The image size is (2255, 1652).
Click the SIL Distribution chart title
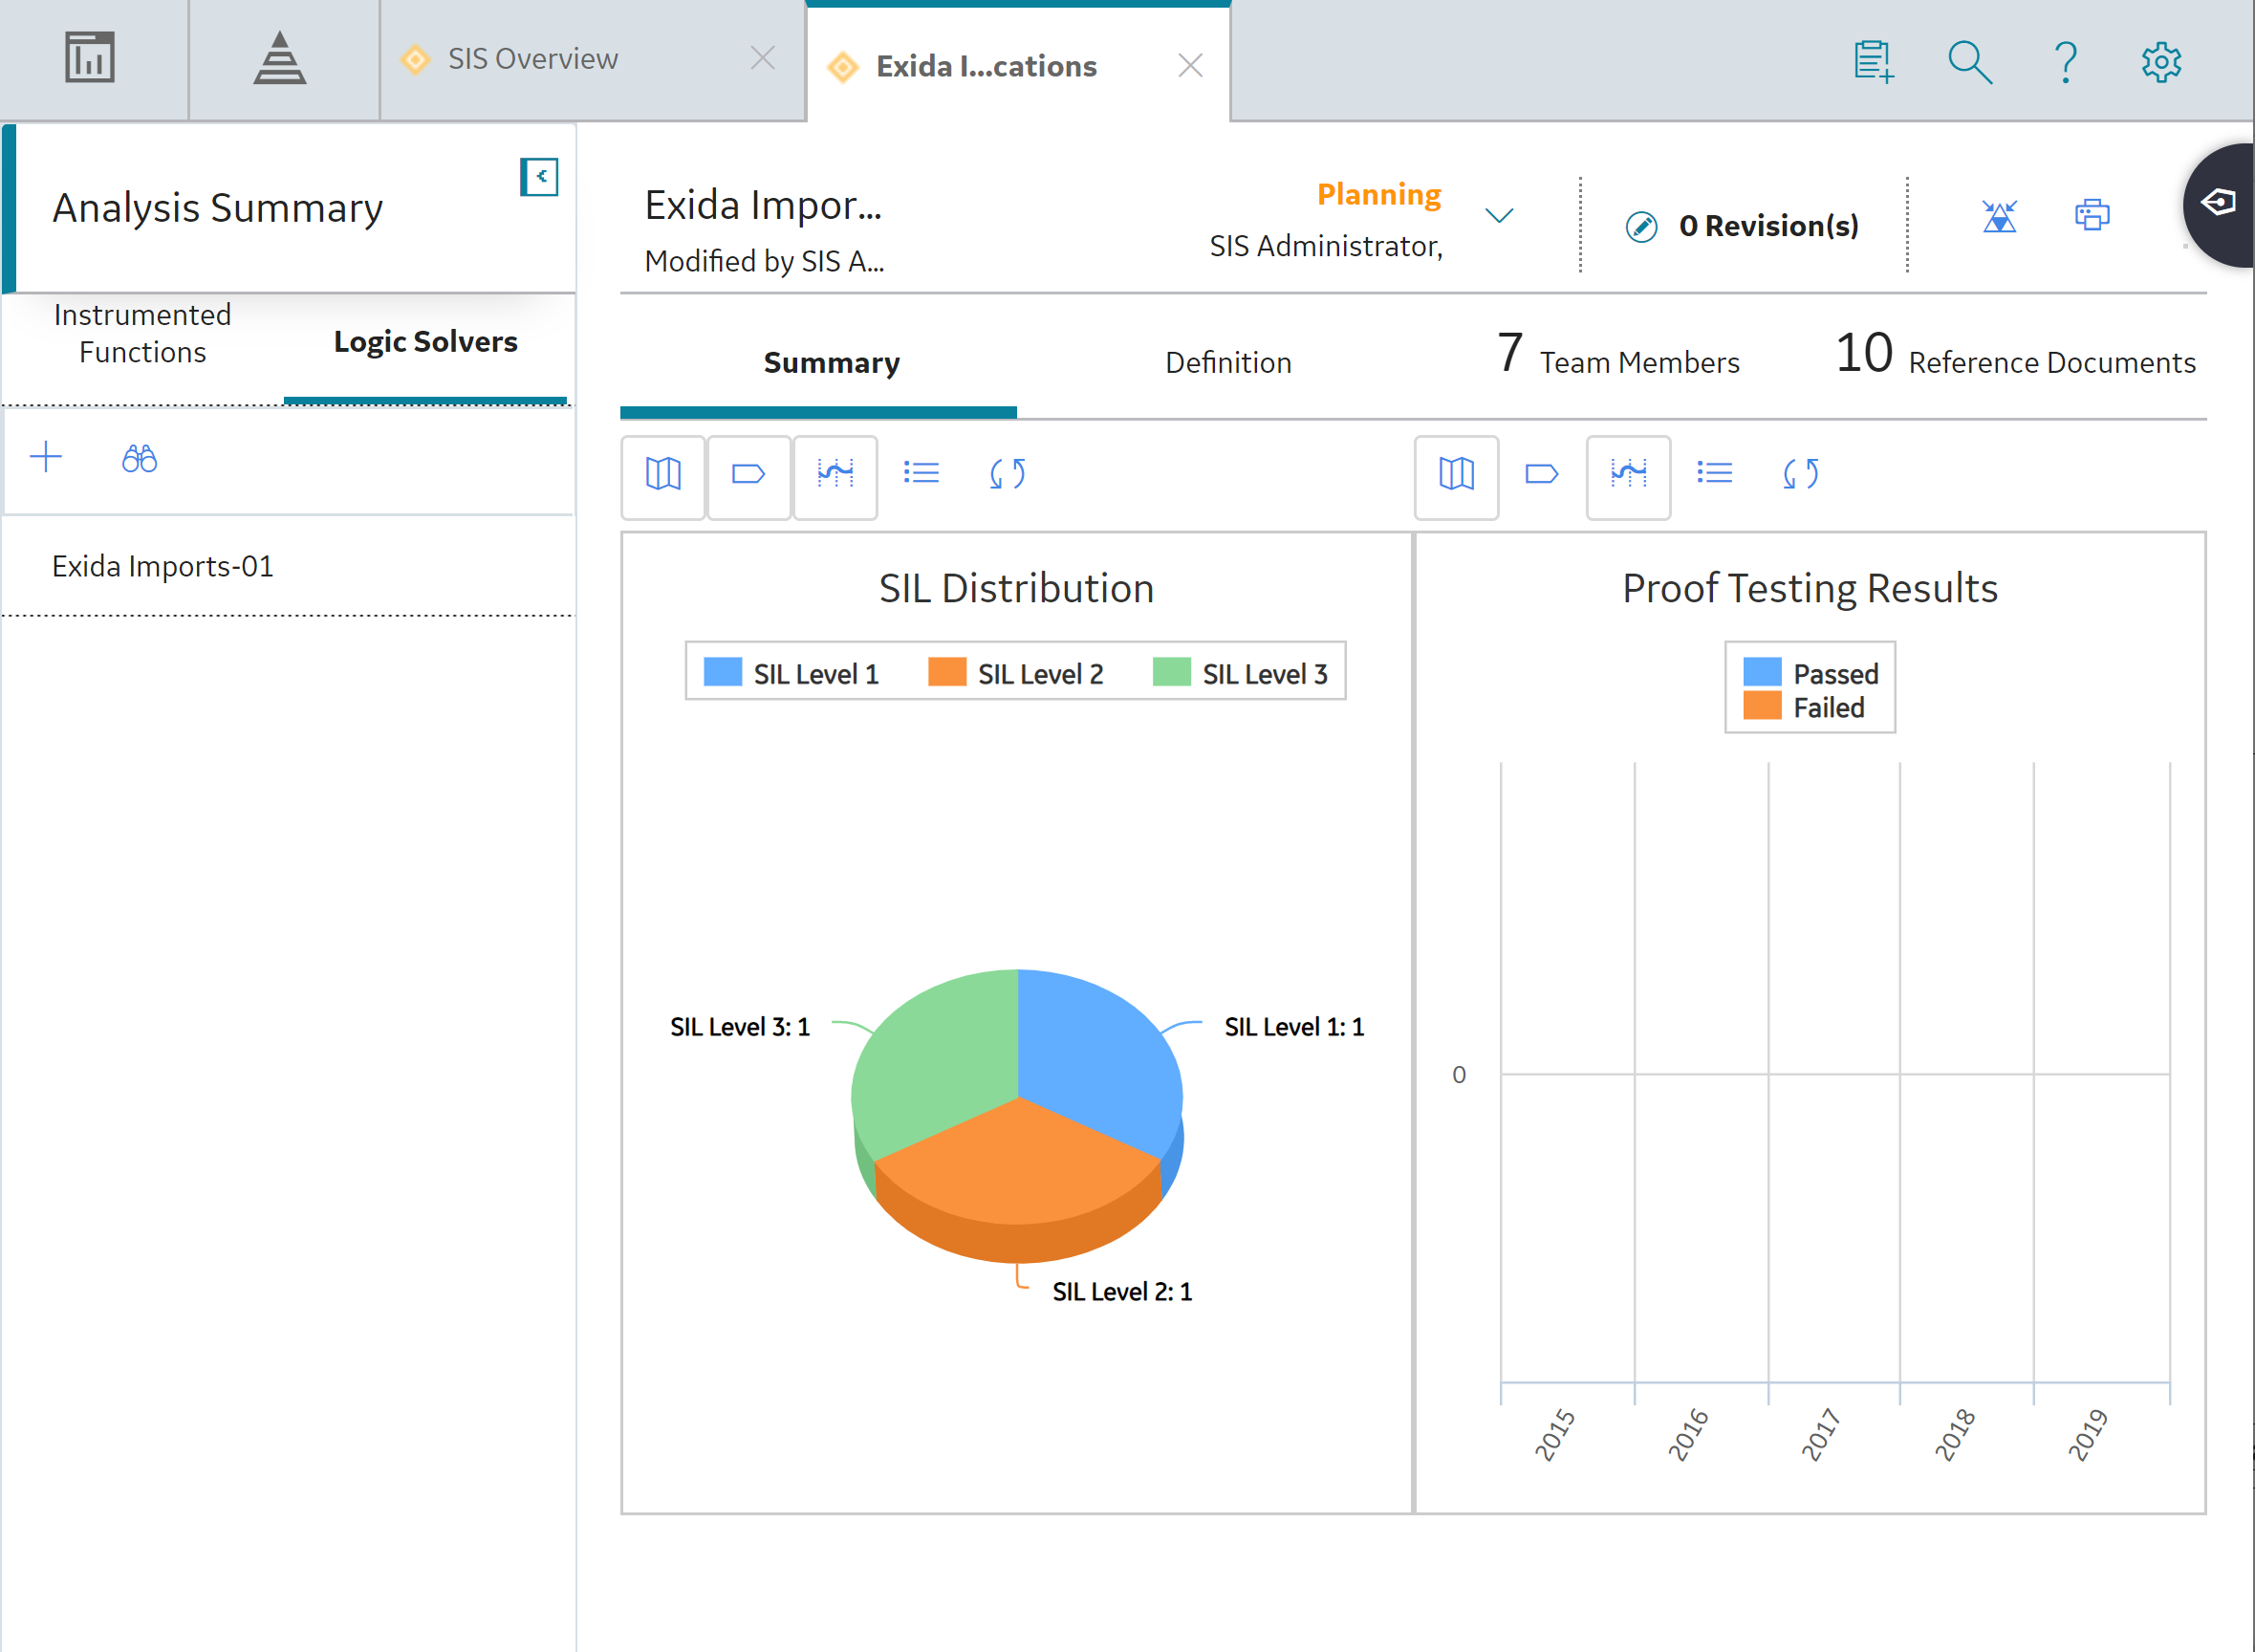pos(1016,589)
